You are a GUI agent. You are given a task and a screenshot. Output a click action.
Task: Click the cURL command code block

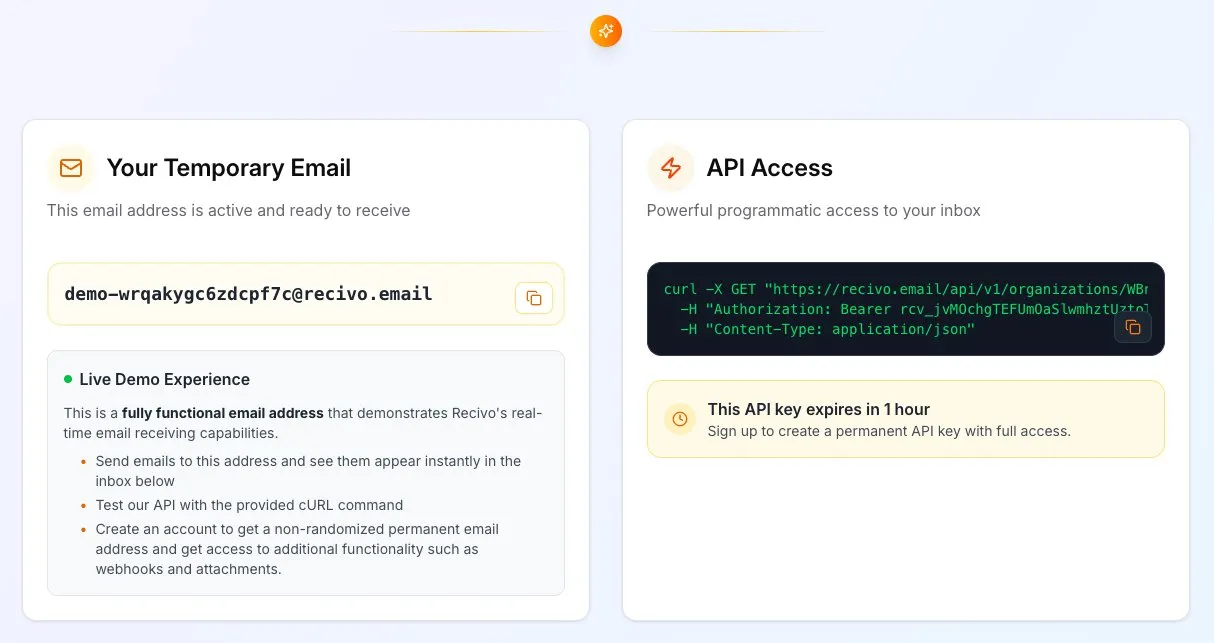(906, 309)
